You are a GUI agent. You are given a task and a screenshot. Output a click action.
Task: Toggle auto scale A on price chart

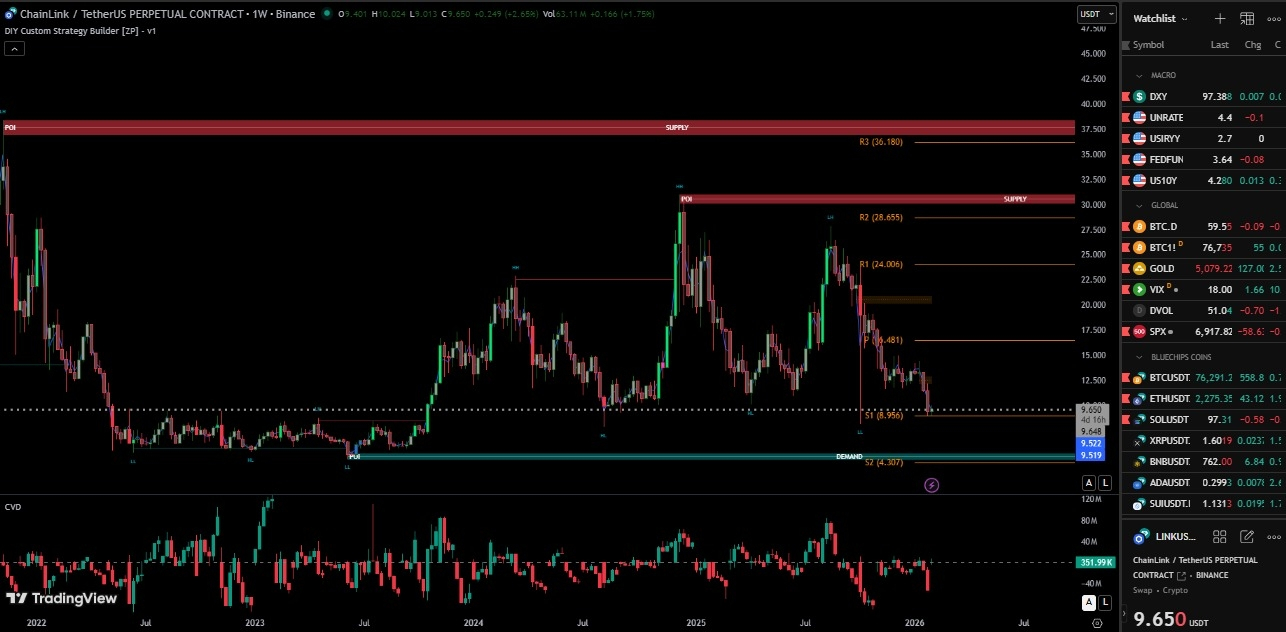pos(1089,483)
